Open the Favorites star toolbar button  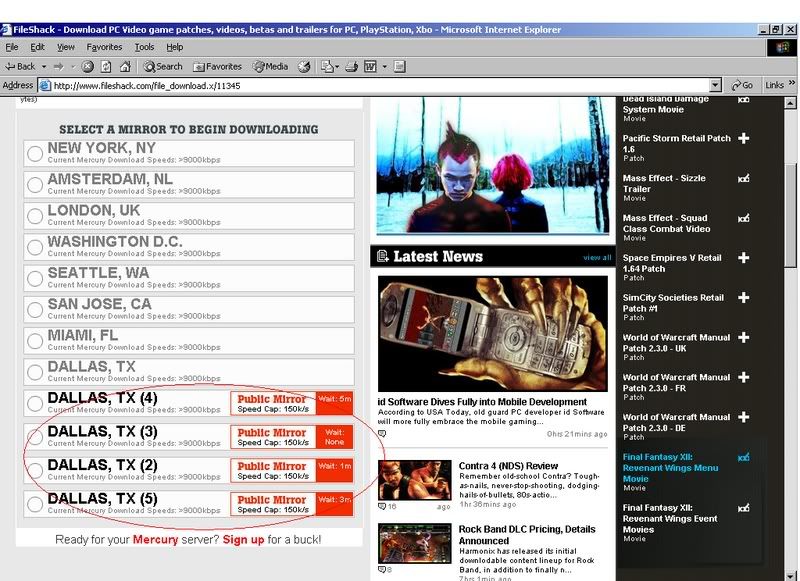217,66
